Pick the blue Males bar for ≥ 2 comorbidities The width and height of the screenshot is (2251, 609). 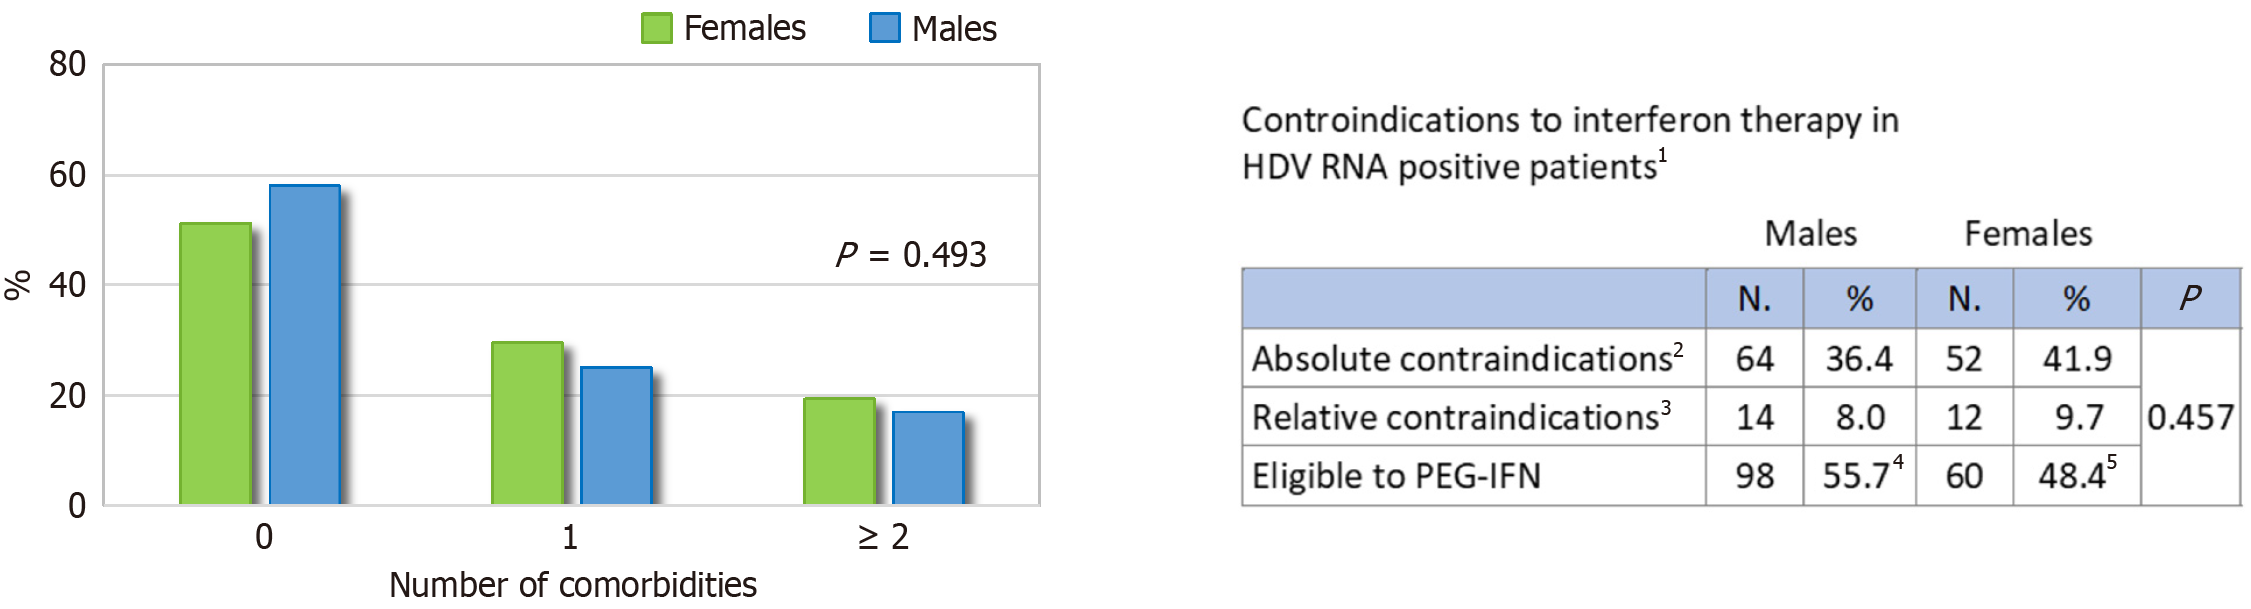928,458
